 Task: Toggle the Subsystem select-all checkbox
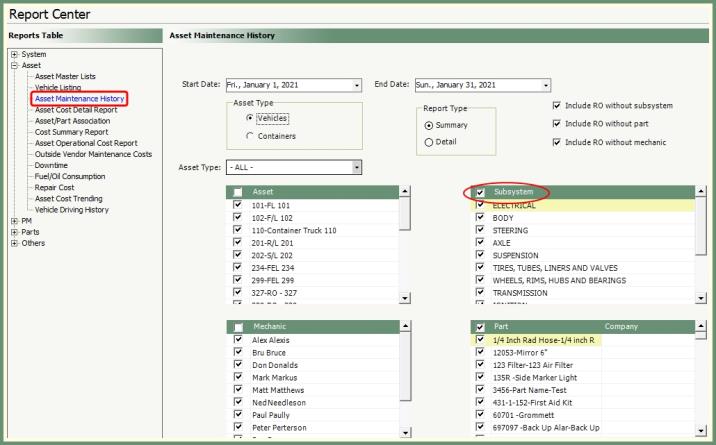(481, 192)
